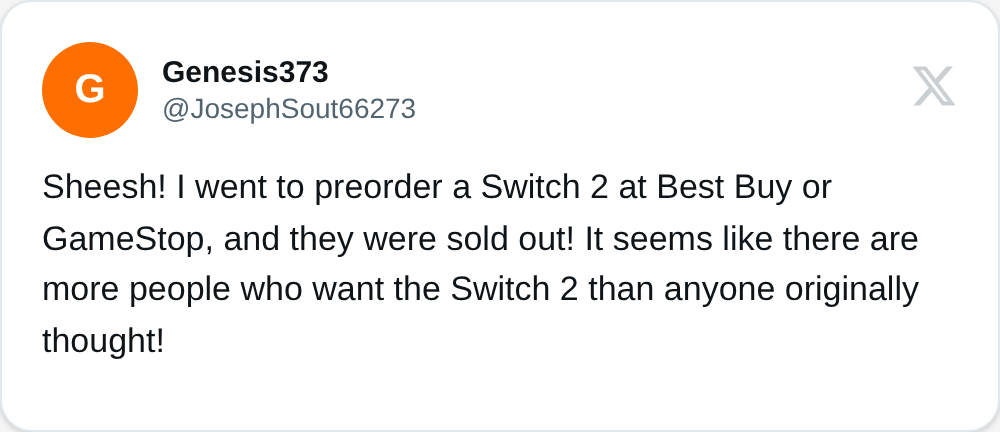This screenshot has width=1000, height=432.
Task: Click the word "want" in the tweet
Action: pos(347,290)
